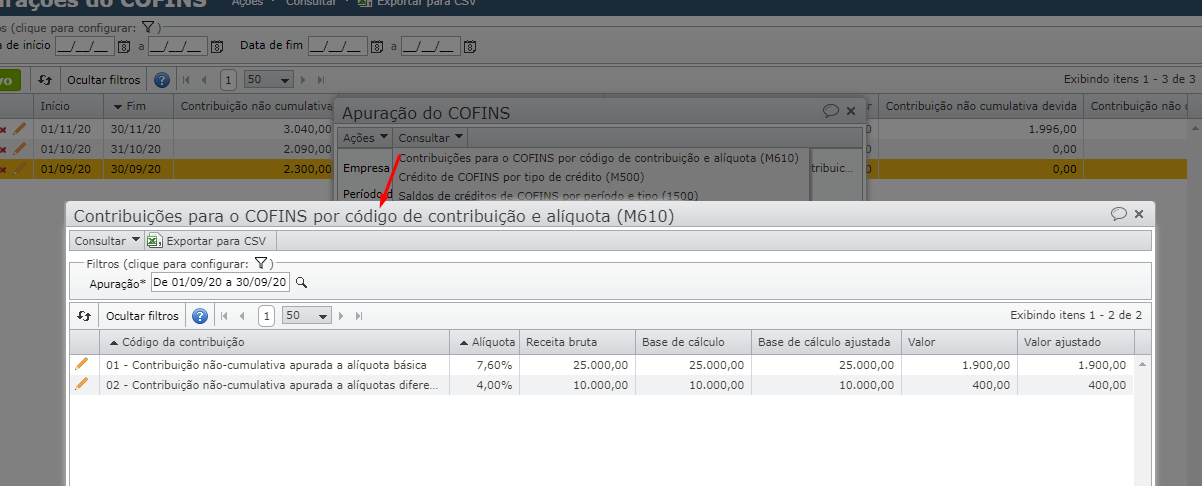Open calendar for first Data de início field
The height and width of the screenshot is (486, 1202).
pos(124,46)
